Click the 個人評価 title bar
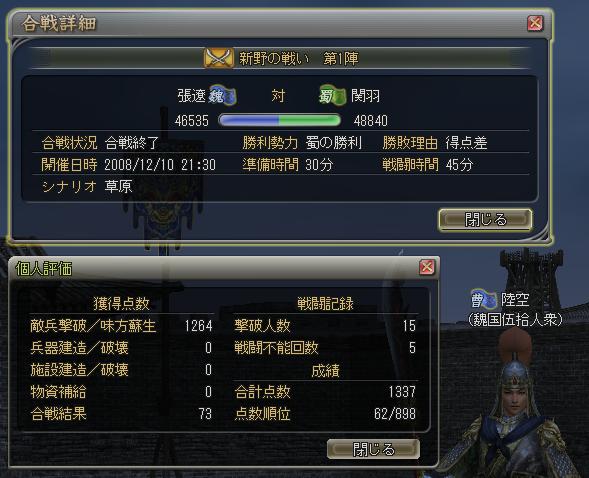 [x=224, y=268]
